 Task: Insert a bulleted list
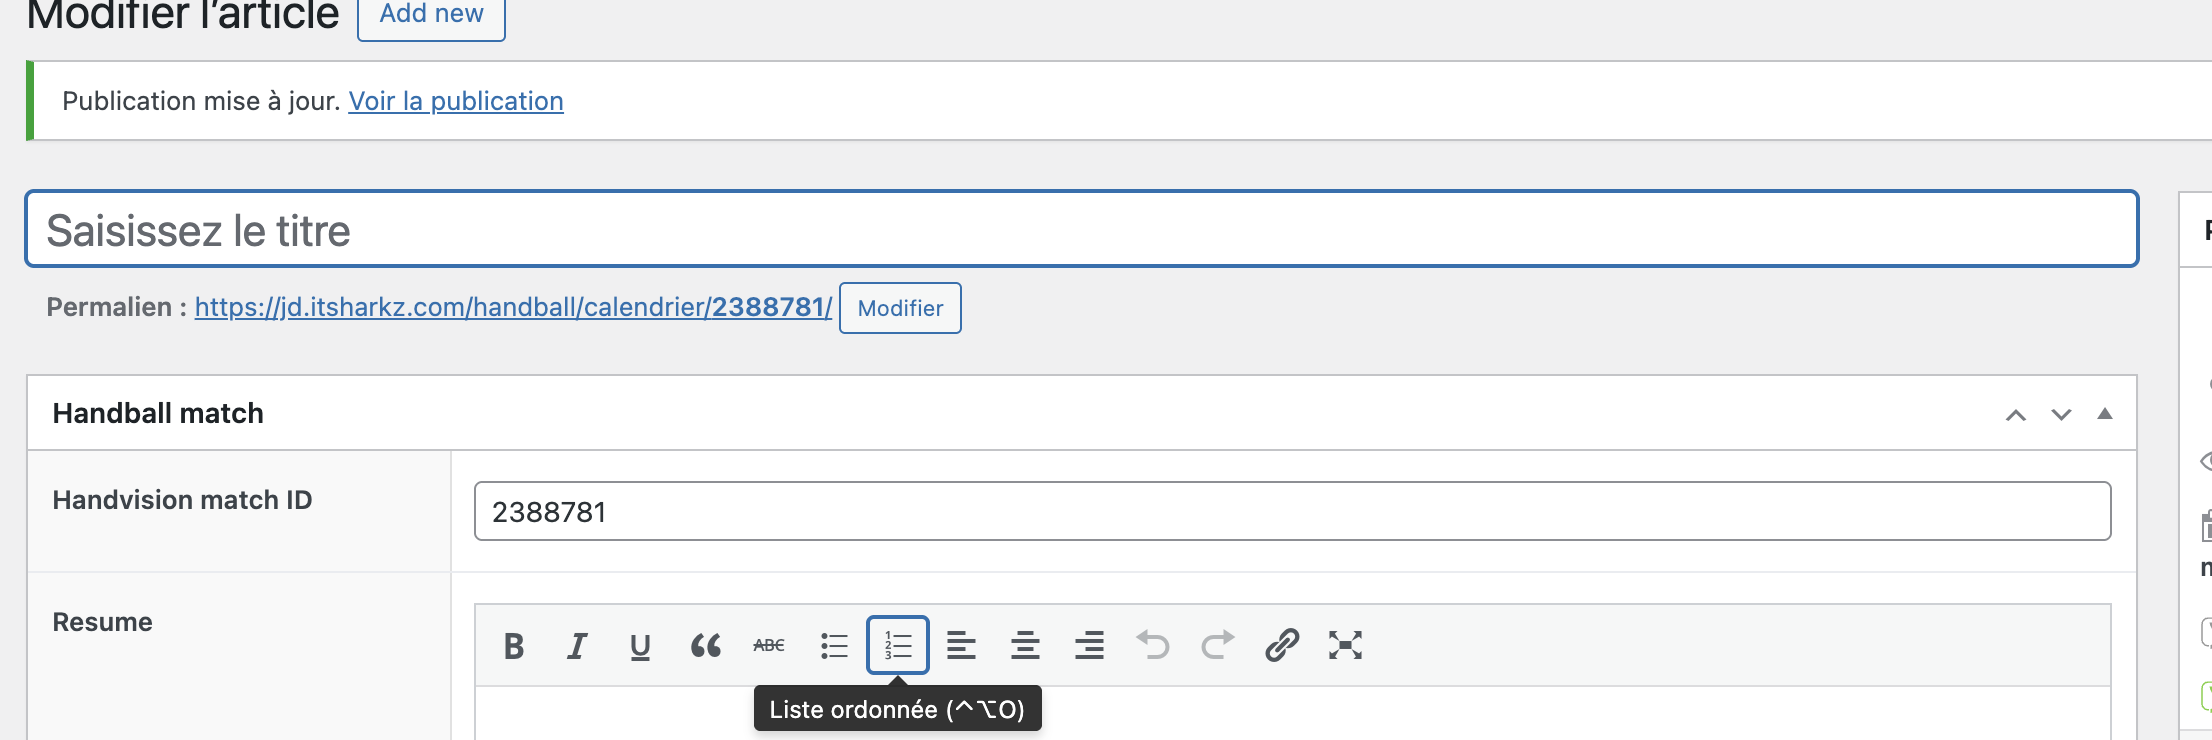(834, 646)
